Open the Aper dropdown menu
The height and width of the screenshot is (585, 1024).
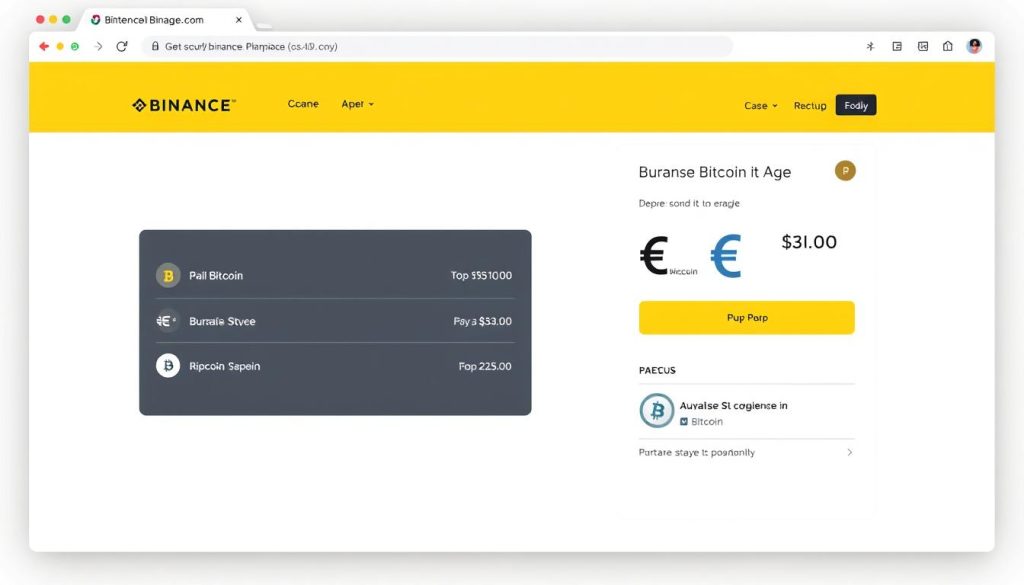tap(357, 104)
